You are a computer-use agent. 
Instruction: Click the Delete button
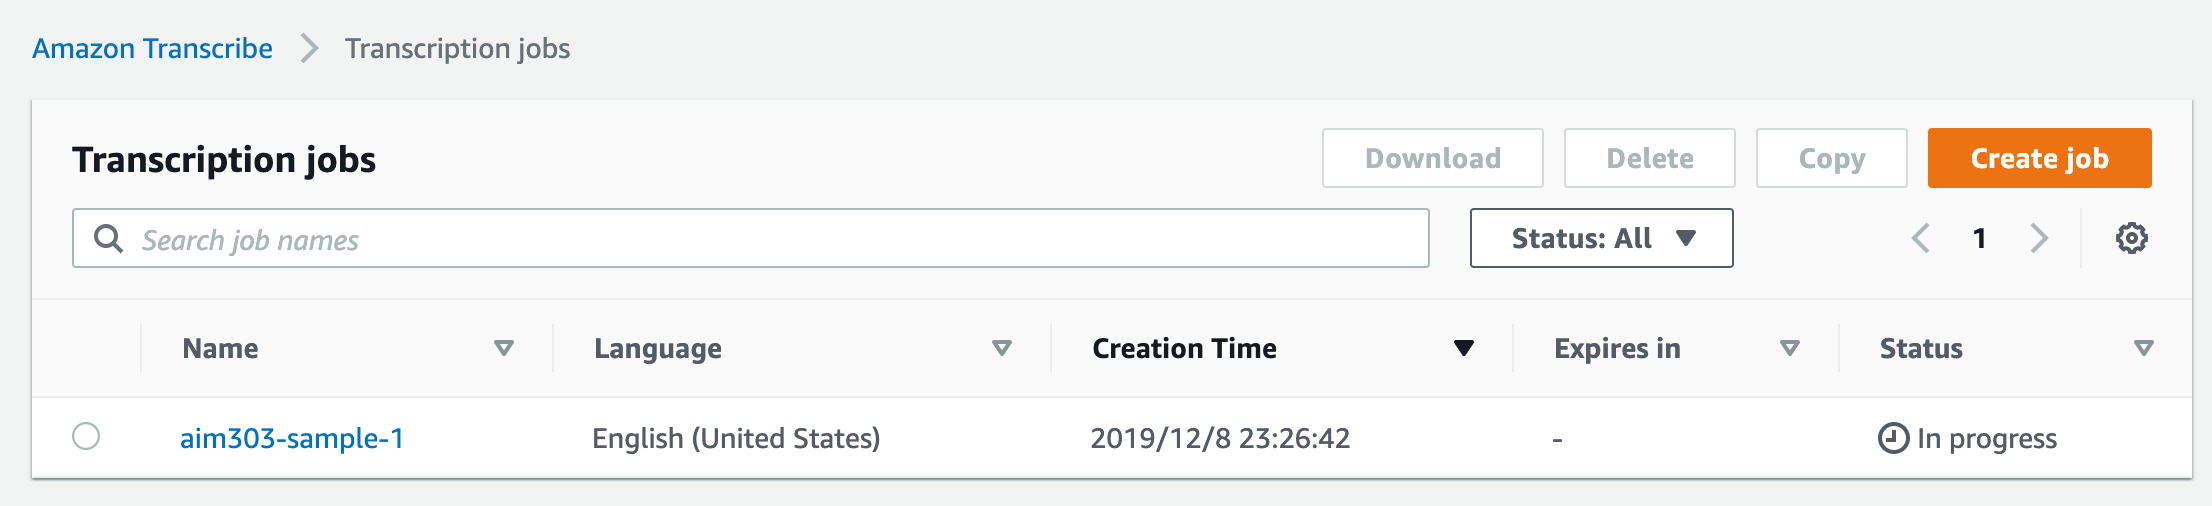(1649, 158)
